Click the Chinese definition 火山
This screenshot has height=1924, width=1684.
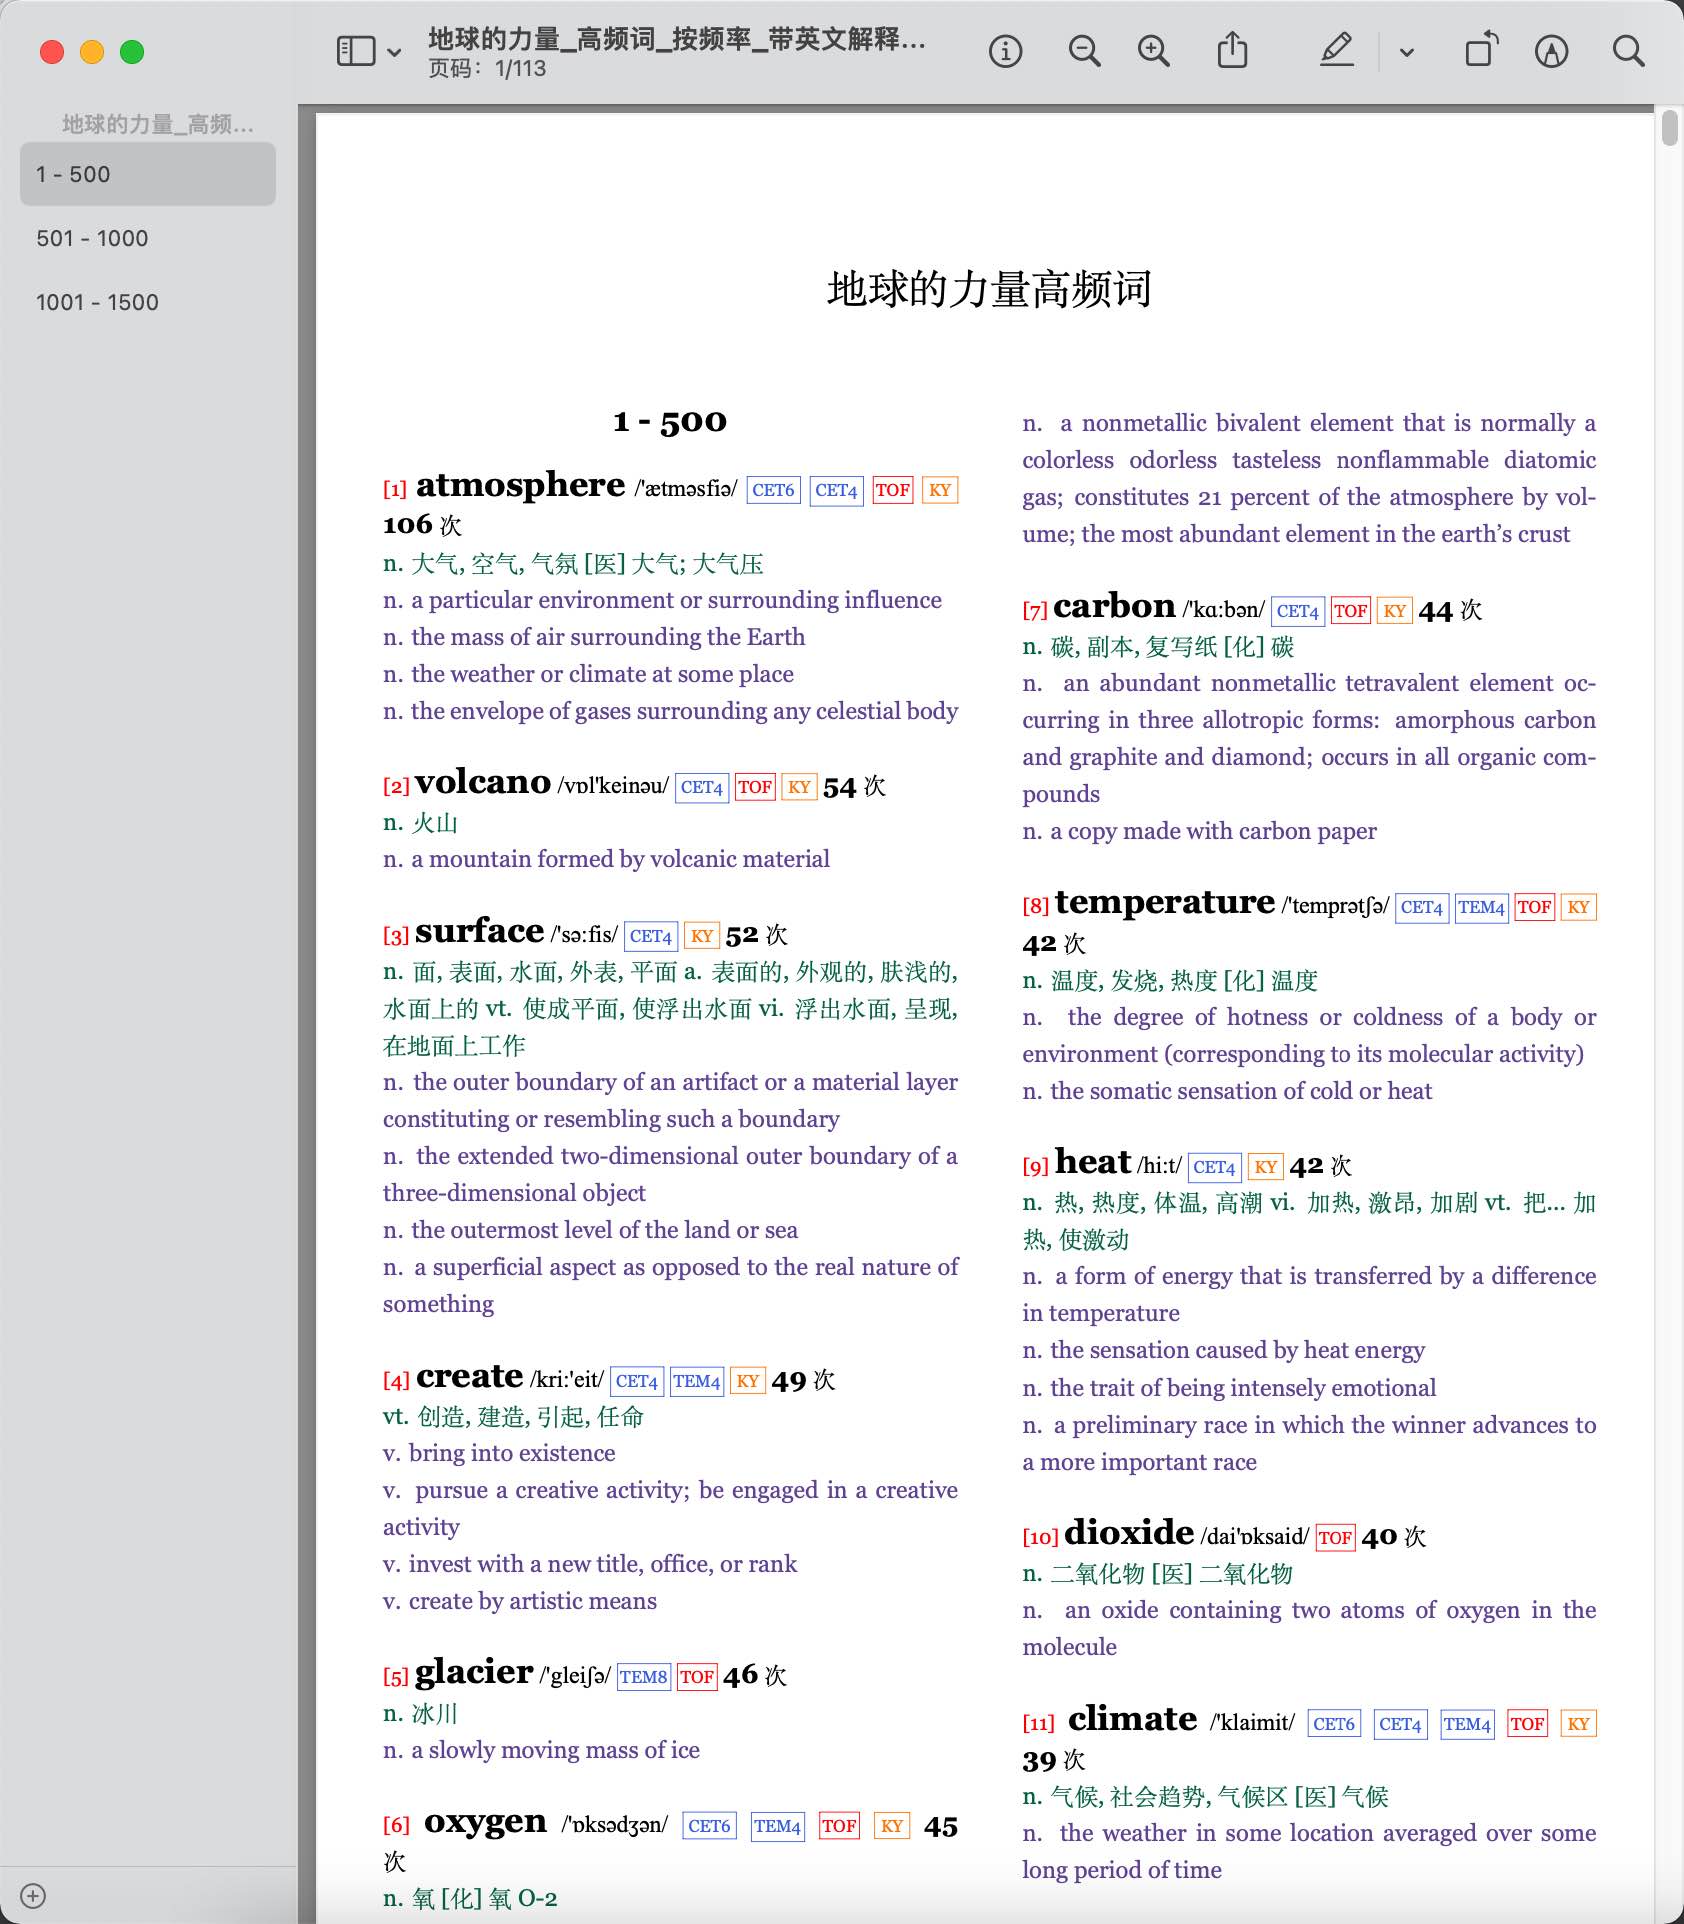pyautogui.click(x=434, y=823)
